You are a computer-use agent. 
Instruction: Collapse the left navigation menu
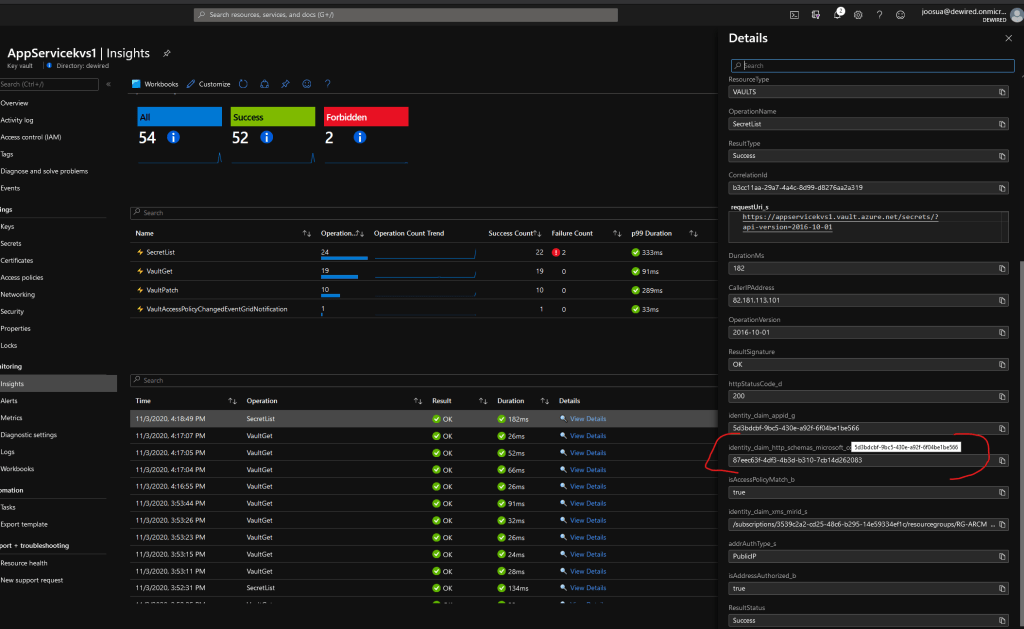click(x=108, y=84)
